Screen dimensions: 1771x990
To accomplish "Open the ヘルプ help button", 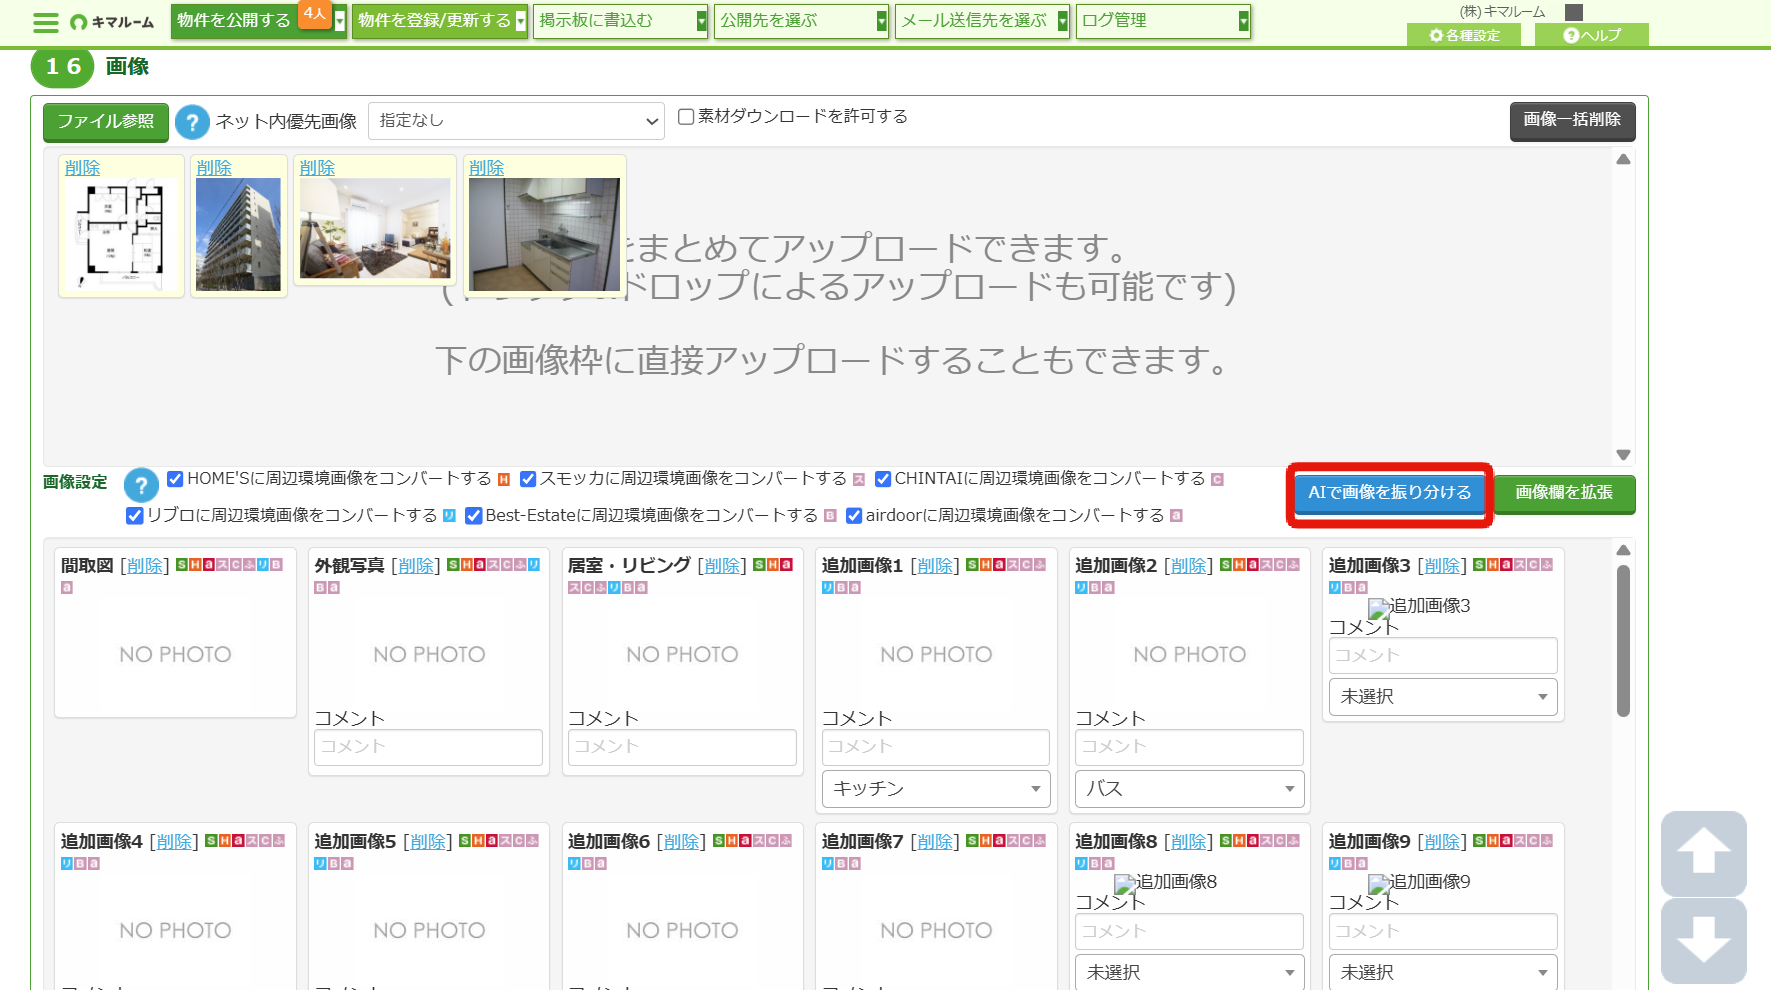I will pyautogui.click(x=1592, y=35).
